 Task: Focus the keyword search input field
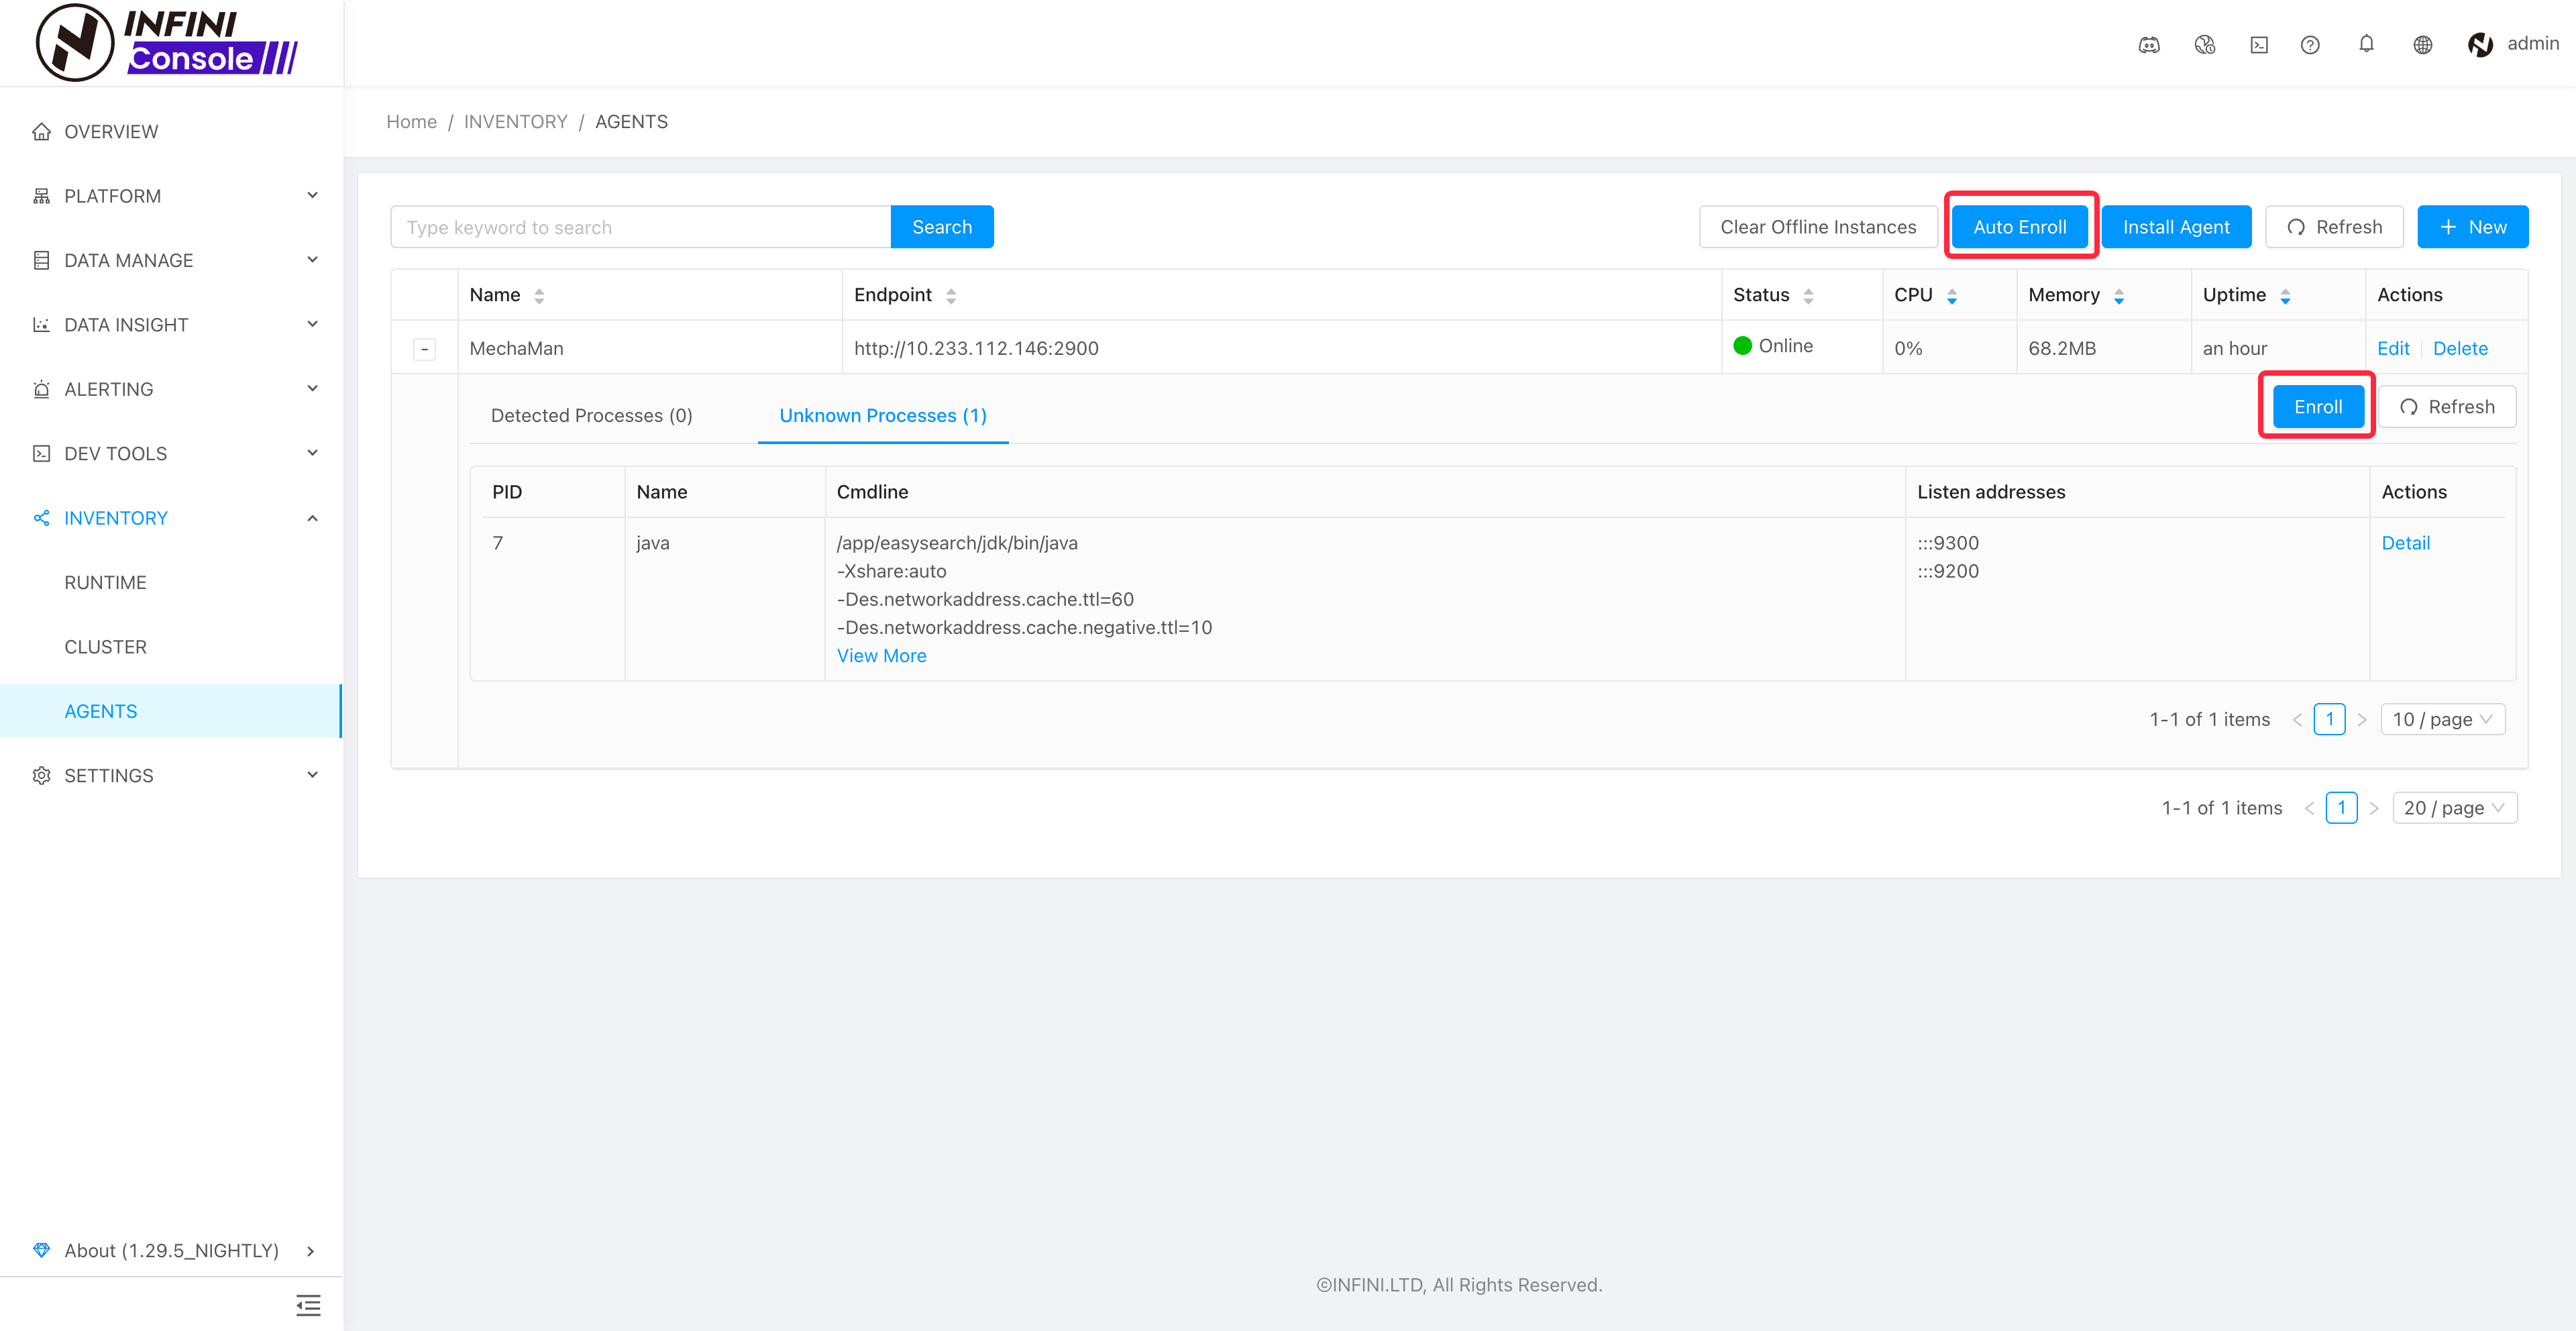(x=640, y=227)
